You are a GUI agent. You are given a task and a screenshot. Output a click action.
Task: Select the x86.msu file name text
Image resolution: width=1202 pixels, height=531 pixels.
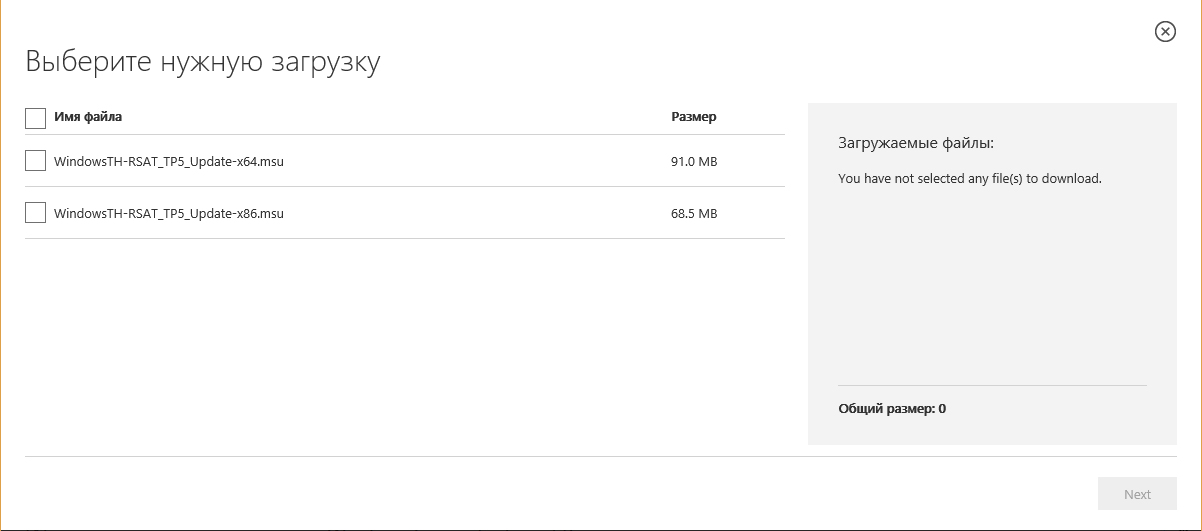pyautogui.click(x=169, y=213)
